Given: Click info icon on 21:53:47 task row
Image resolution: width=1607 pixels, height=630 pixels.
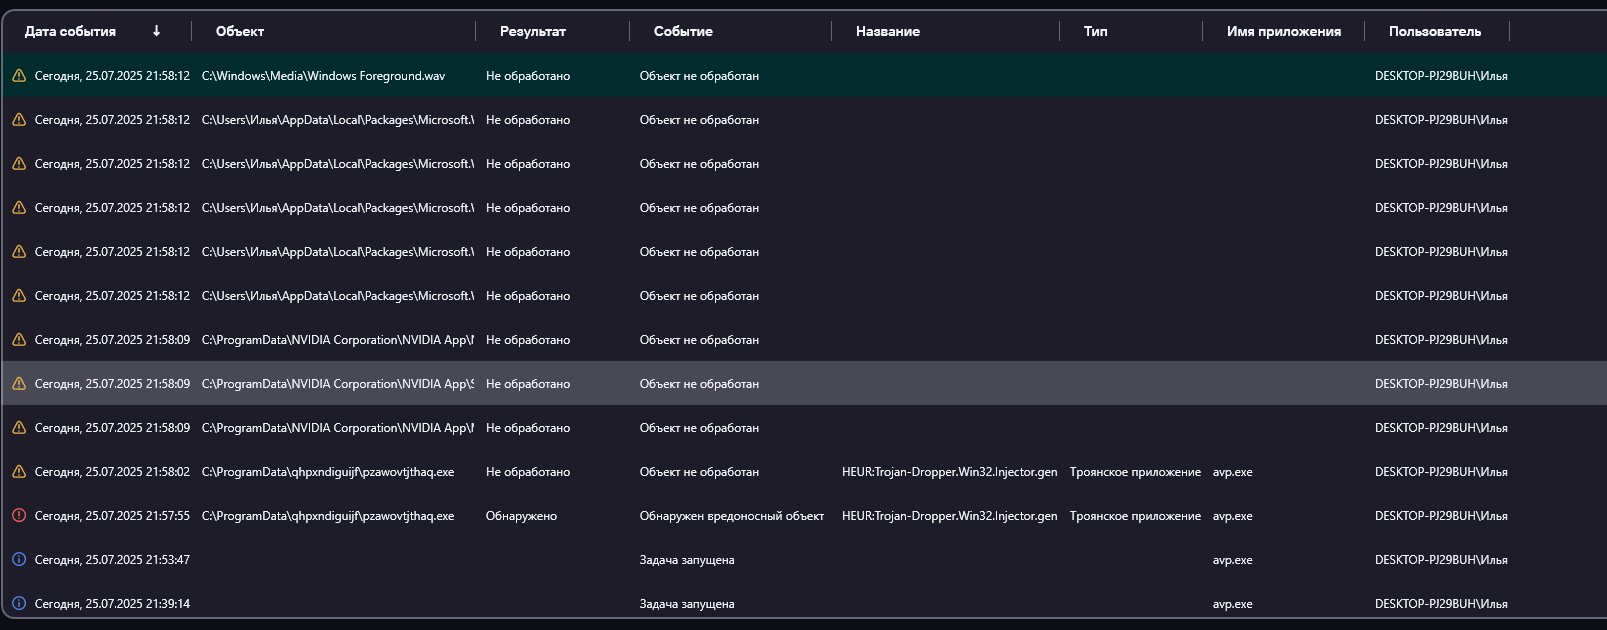Looking at the screenshot, I should pos(19,560).
